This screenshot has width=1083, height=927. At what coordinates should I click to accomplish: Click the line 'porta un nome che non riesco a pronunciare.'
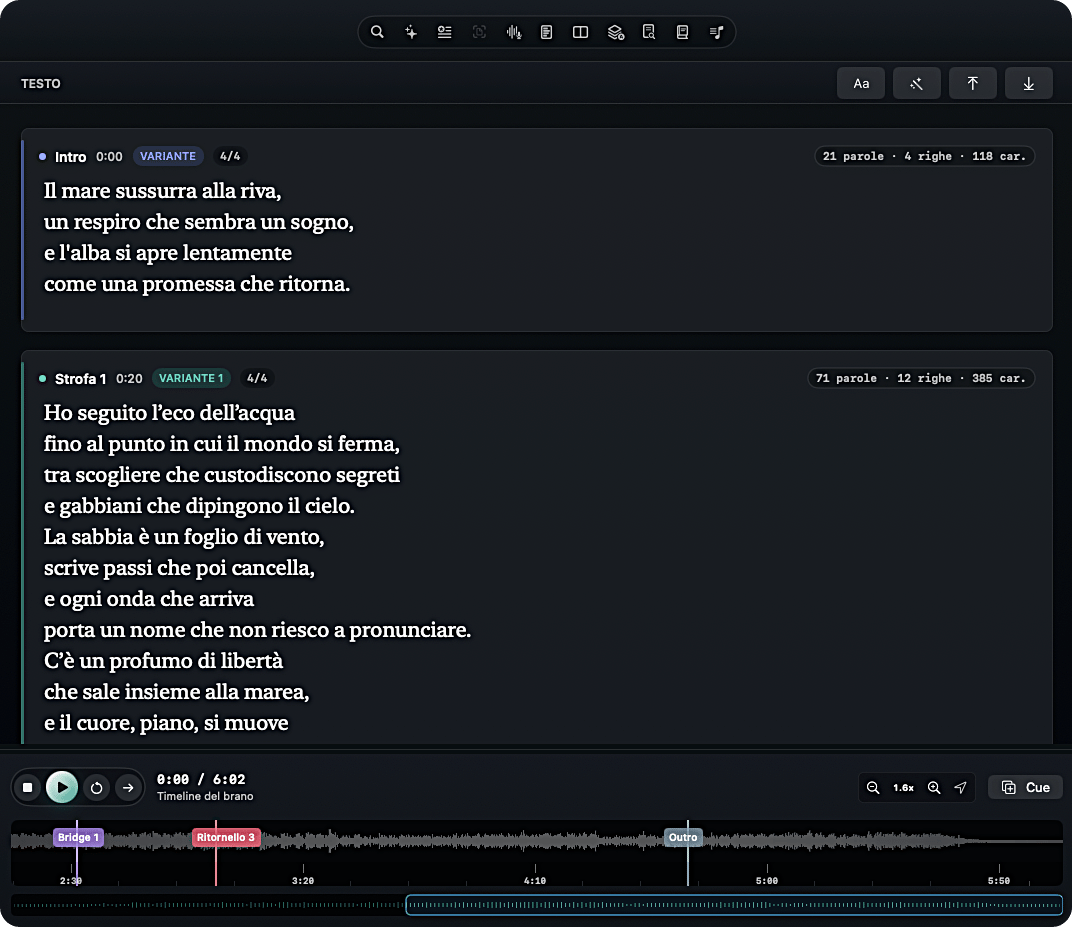point(257,630)
